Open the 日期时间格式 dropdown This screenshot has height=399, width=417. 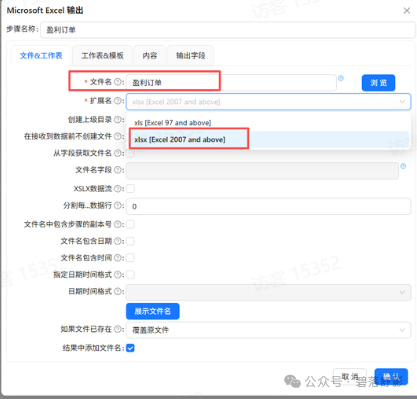pos(268,292)
